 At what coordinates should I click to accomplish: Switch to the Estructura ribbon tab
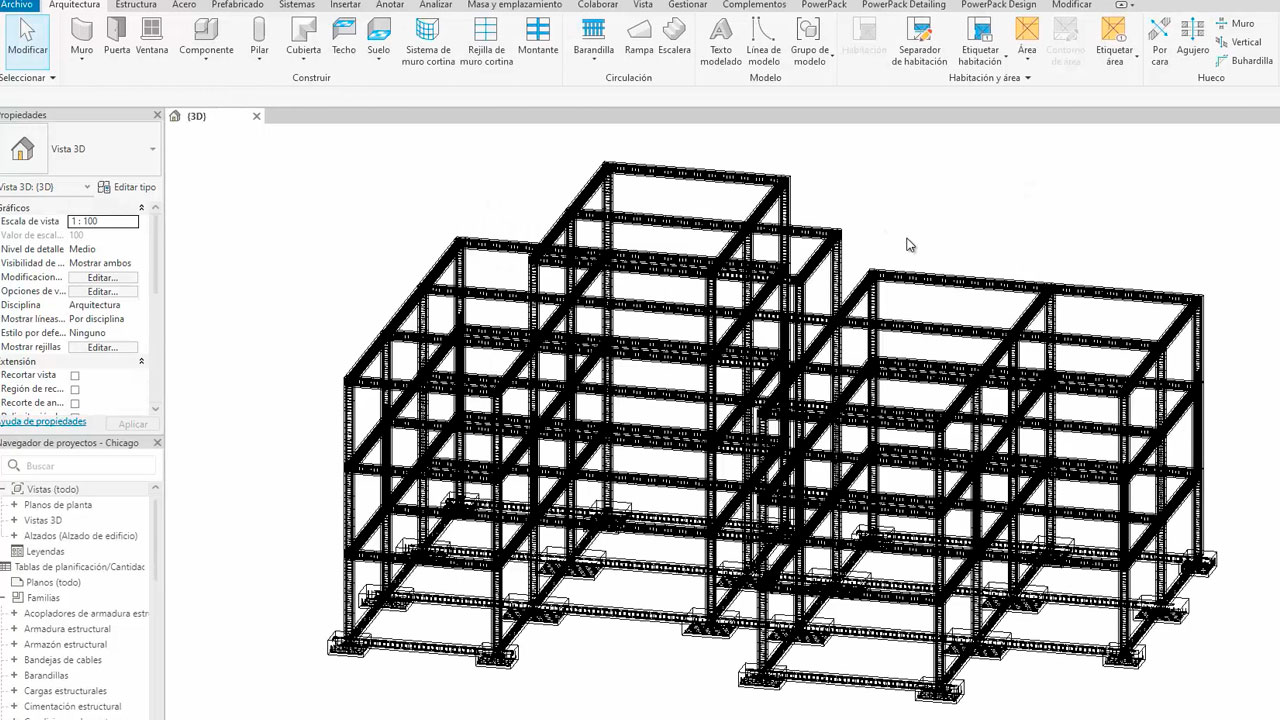pos(136,5)
